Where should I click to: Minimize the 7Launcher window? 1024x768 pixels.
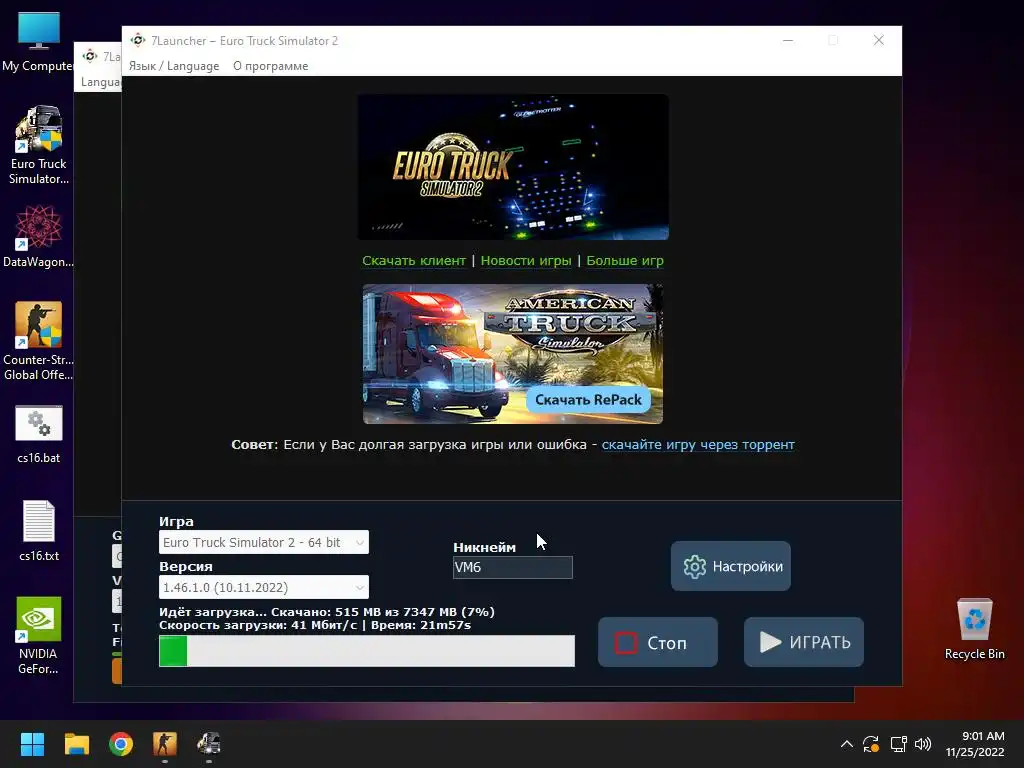pyautogui.click(x=788, y=40)
